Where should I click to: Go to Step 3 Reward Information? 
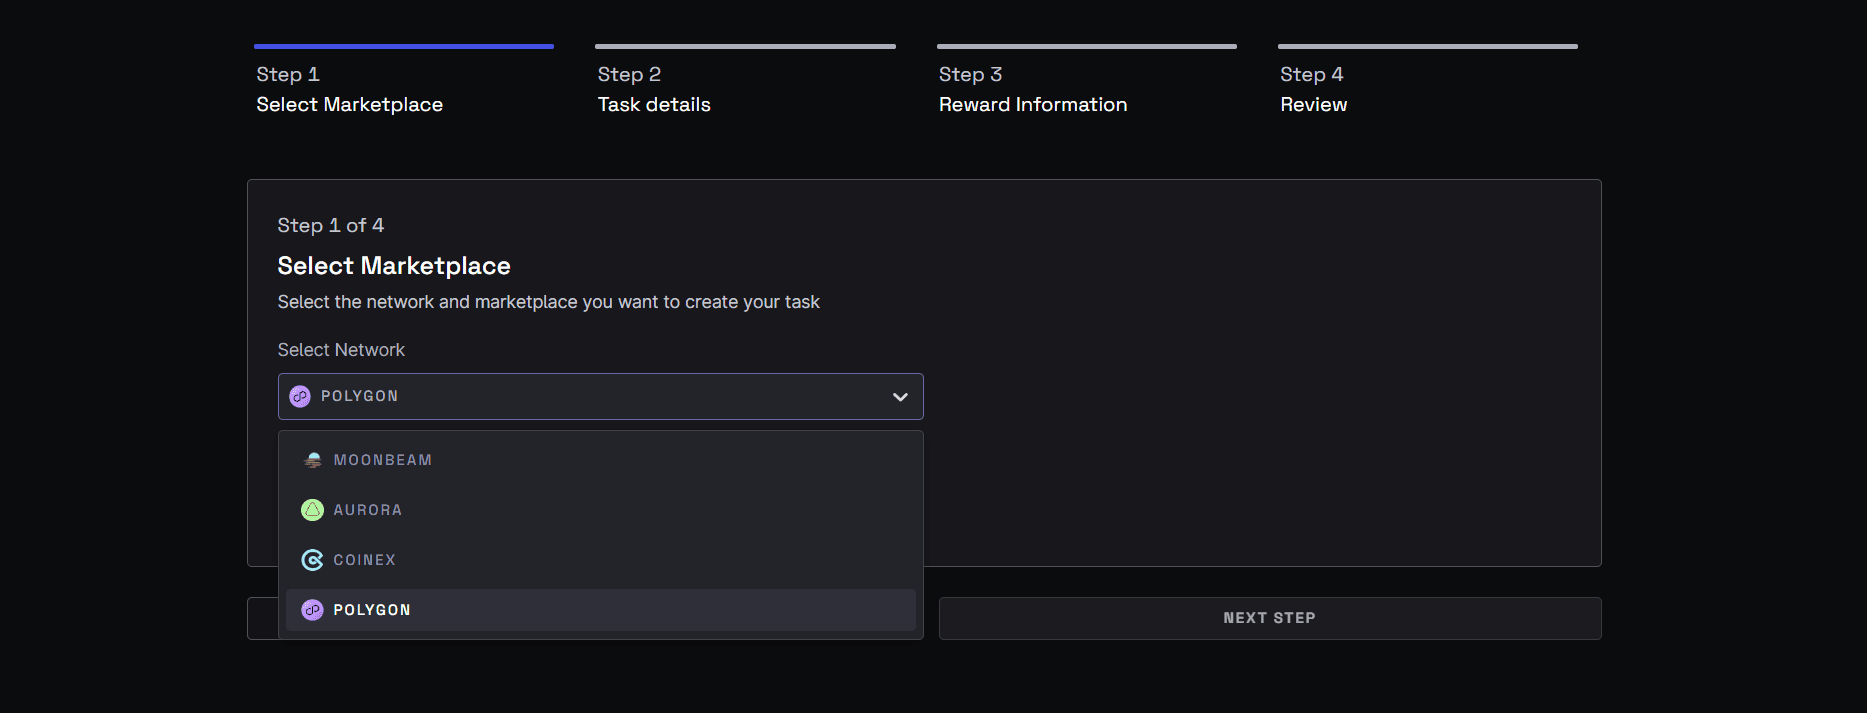1087,81
